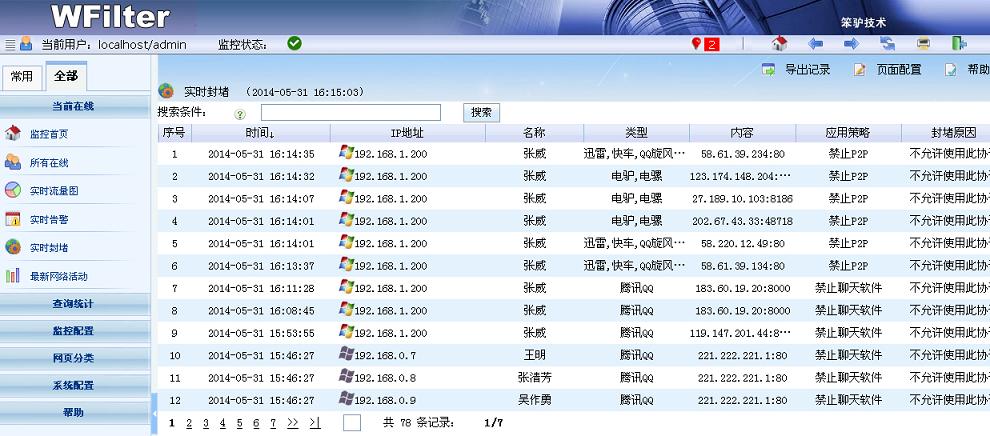Viewport: 990px width, 436px height.
Task: Open 实时流量图 in the sidebar
Action: (x=54, y=190)
